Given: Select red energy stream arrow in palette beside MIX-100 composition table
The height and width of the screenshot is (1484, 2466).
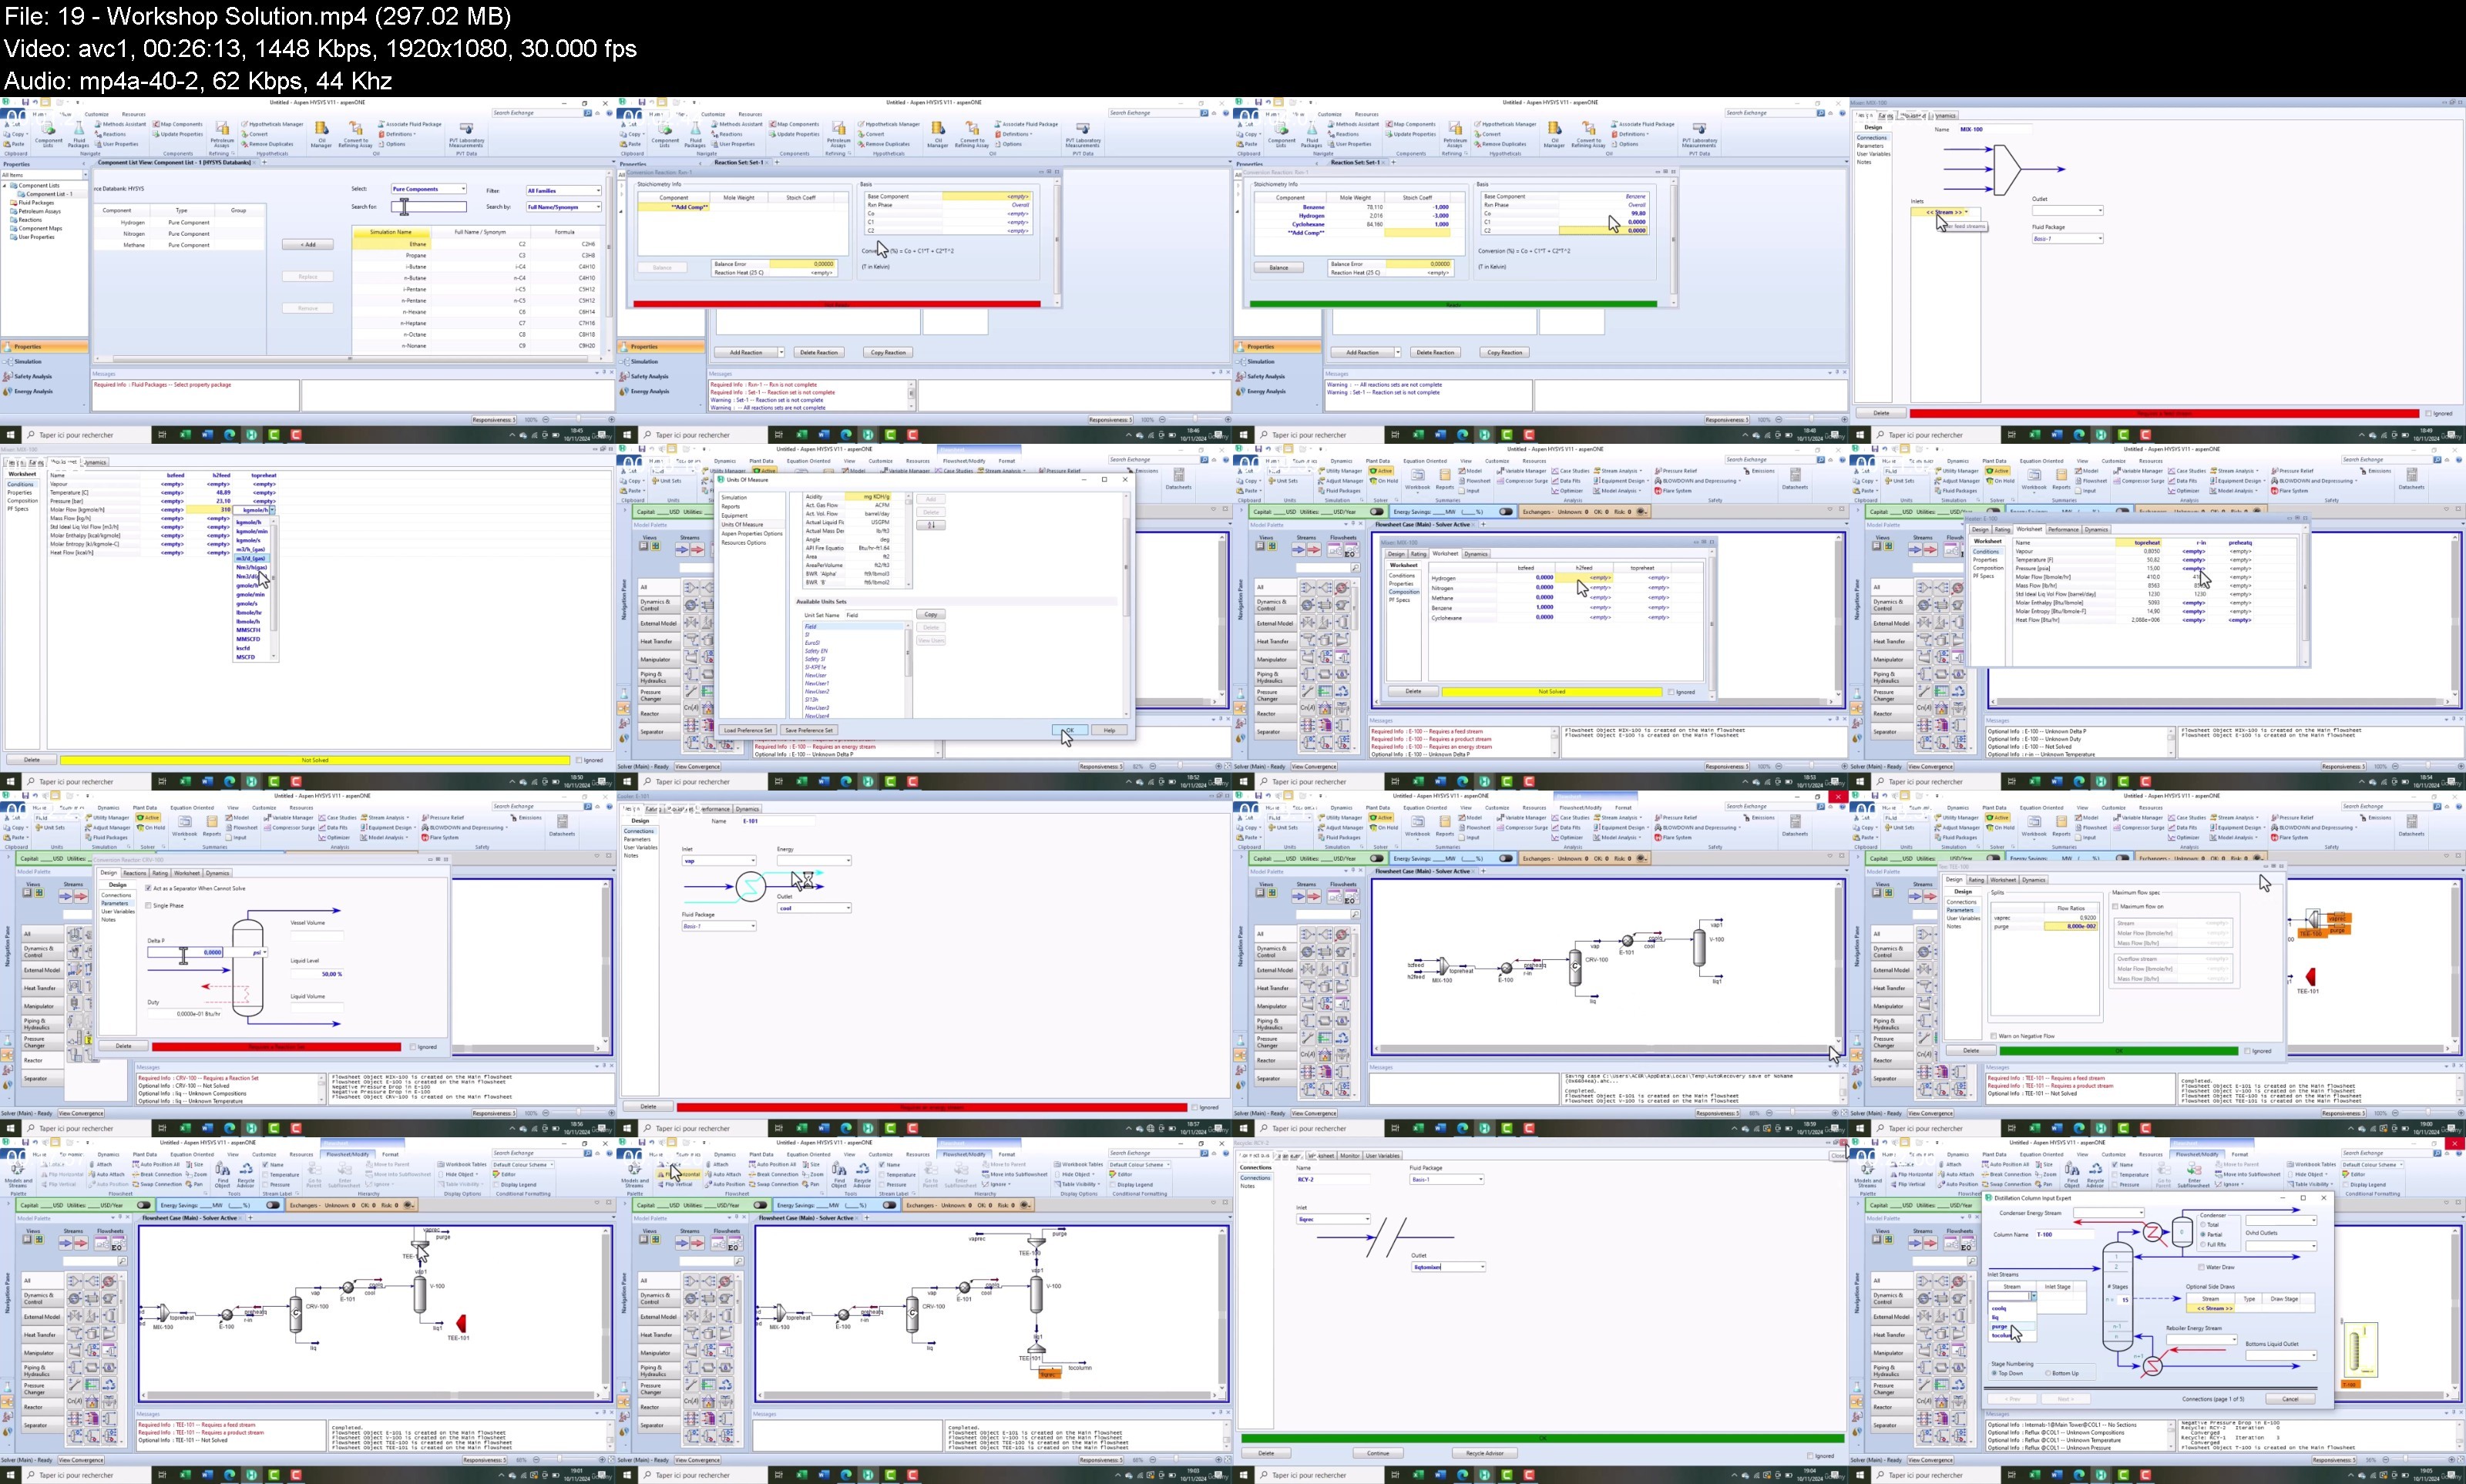Looking at the screenshot, I should pos(1314,550).
